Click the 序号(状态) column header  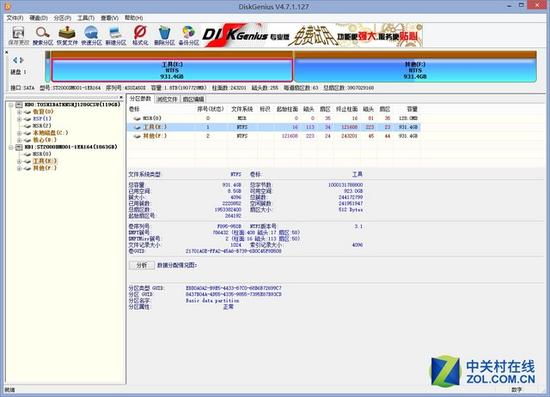(210, 109)
